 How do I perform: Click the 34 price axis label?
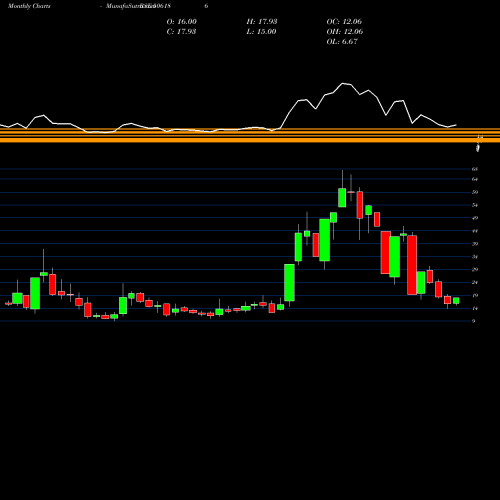click(475, 257)
